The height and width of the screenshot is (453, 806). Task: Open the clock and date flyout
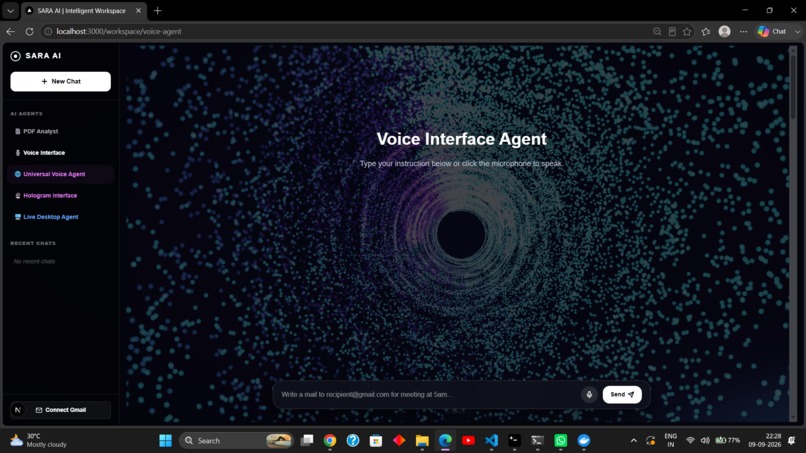[x=765, y=441]
